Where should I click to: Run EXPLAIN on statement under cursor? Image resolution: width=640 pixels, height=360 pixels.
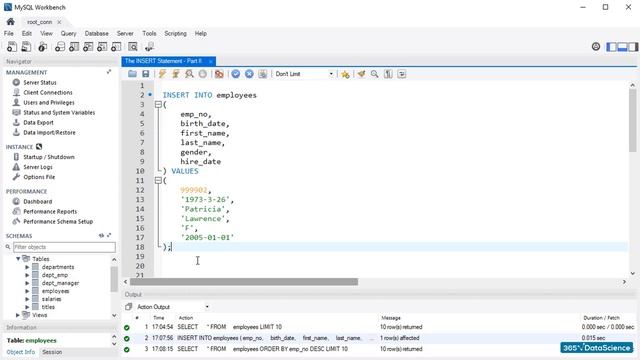tap(189, 74)
